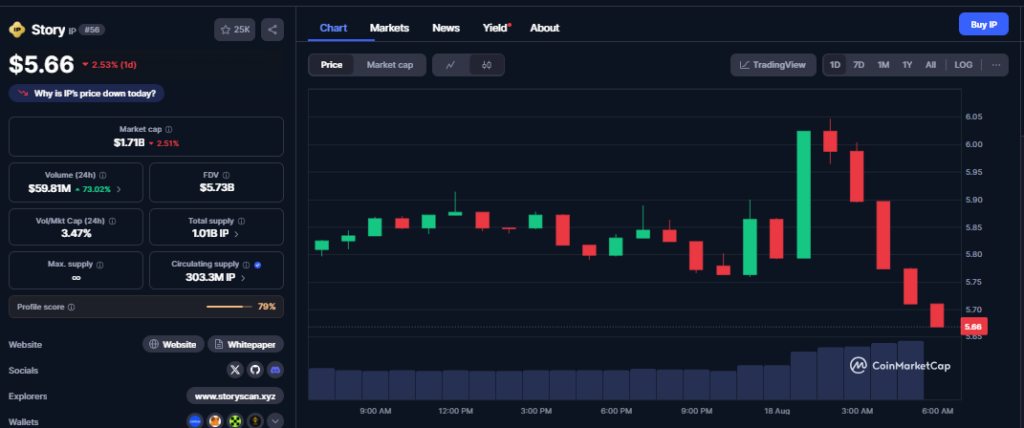Set chart range to 7D
1024x428 pixels.
(859, 65)
